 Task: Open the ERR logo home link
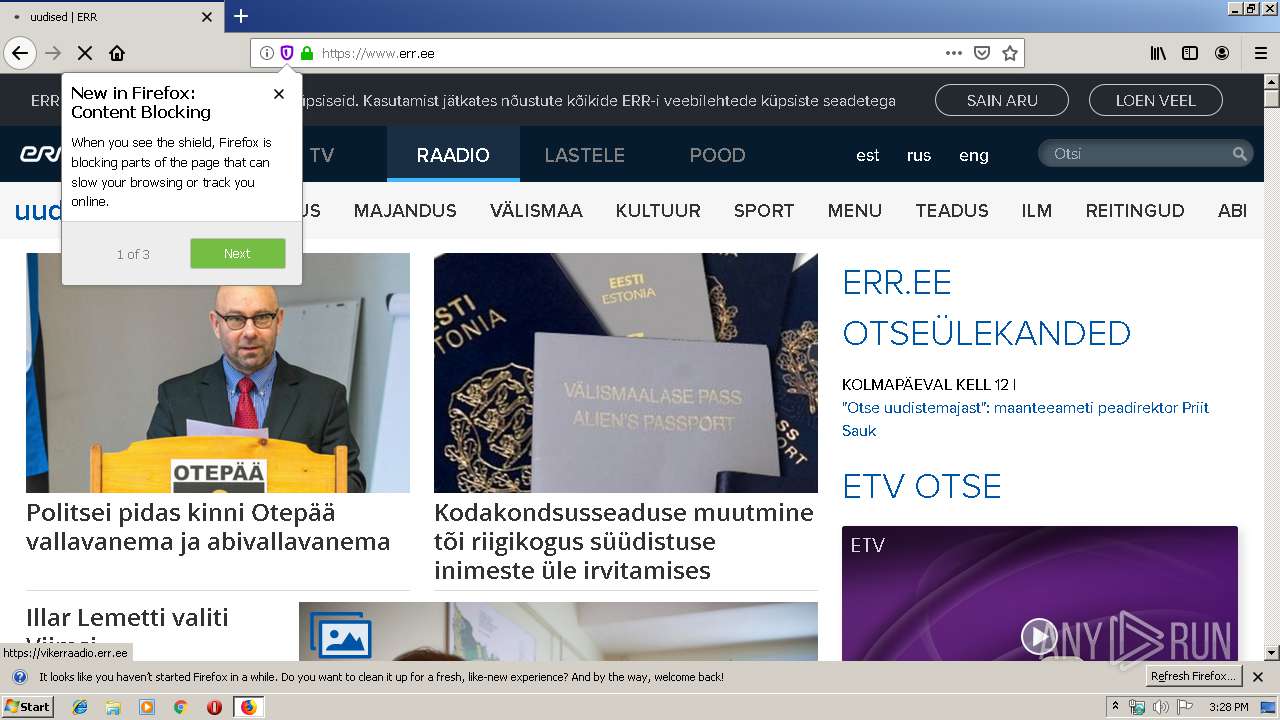pos(40,155)
